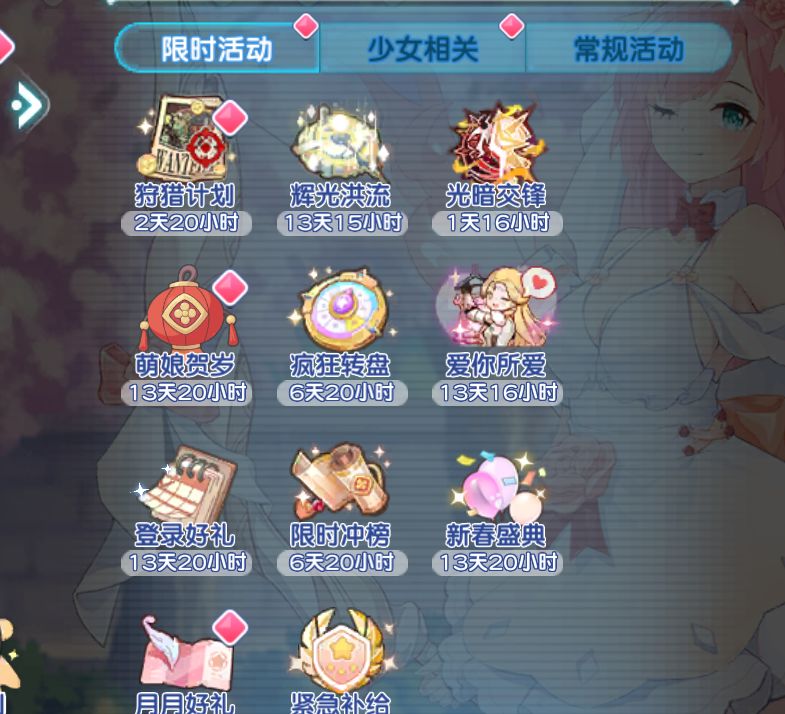Click the 2天20小时 timer under 狩猎计划
This screenshot has width=785, height=714.
click(186, 223)
